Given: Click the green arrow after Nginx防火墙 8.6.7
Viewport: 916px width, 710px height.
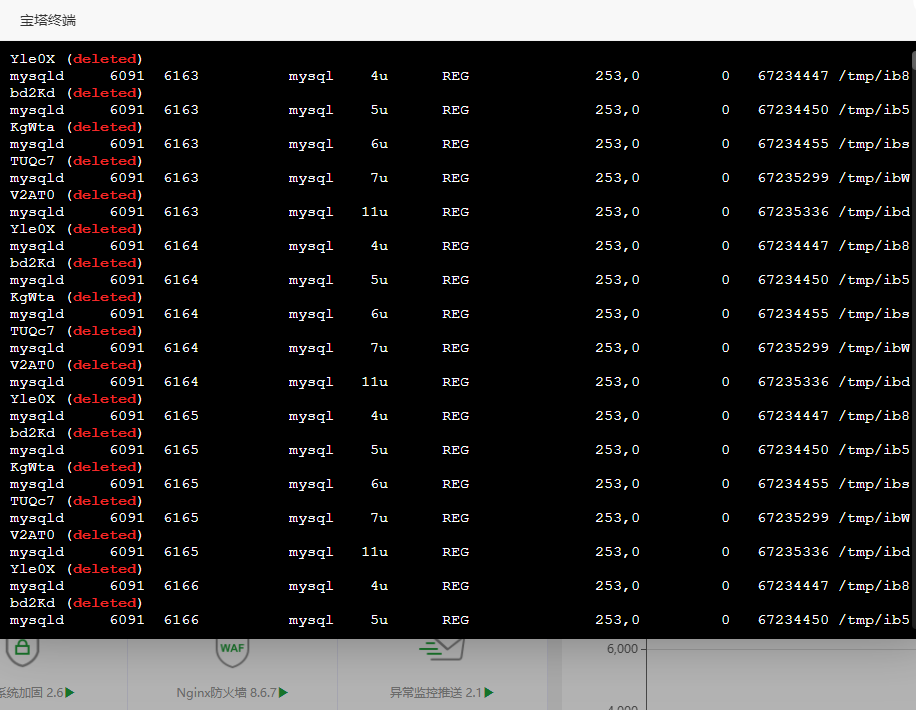Looking at the screenshot, I should [283, 692].
